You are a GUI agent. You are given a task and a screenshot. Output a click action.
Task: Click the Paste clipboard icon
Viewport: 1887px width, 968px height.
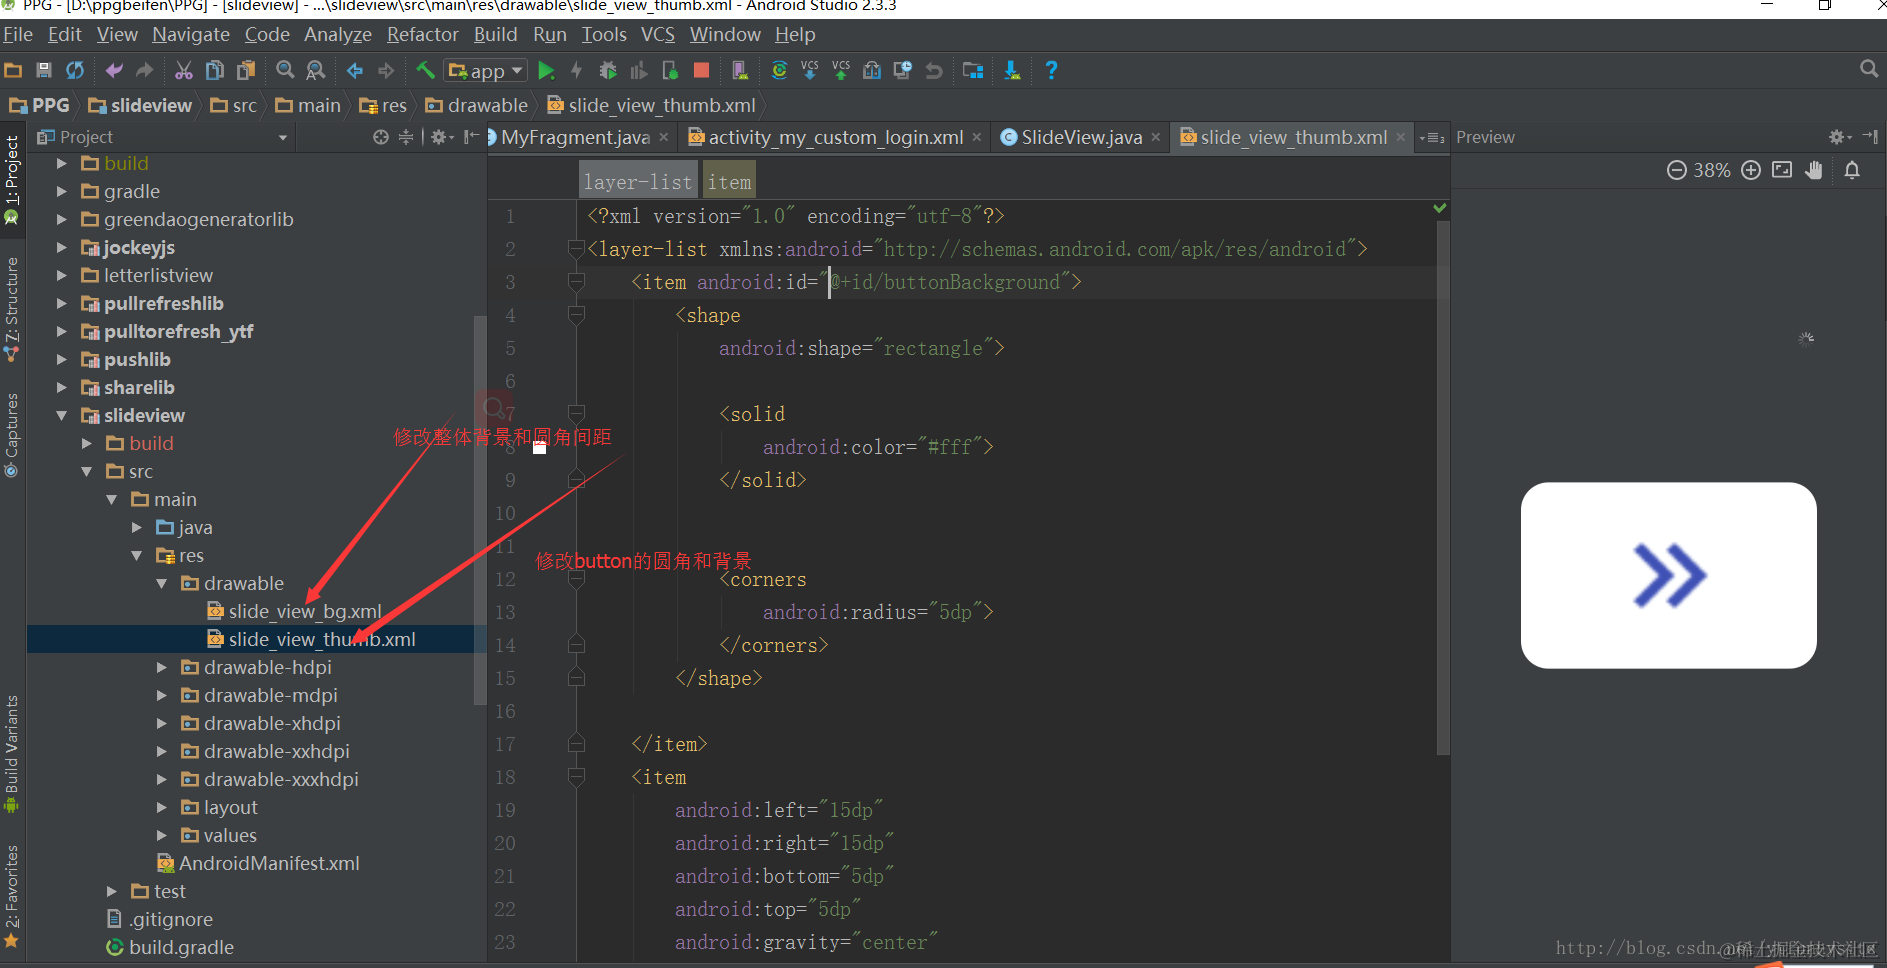pyautogui.click(x=246, y=70)
